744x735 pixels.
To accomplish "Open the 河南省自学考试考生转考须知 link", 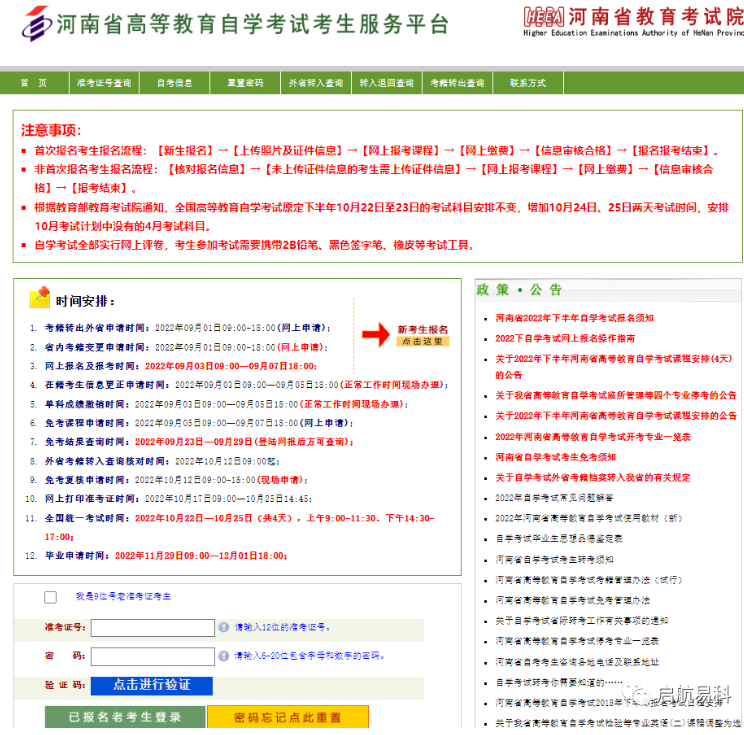I will 554,559.
